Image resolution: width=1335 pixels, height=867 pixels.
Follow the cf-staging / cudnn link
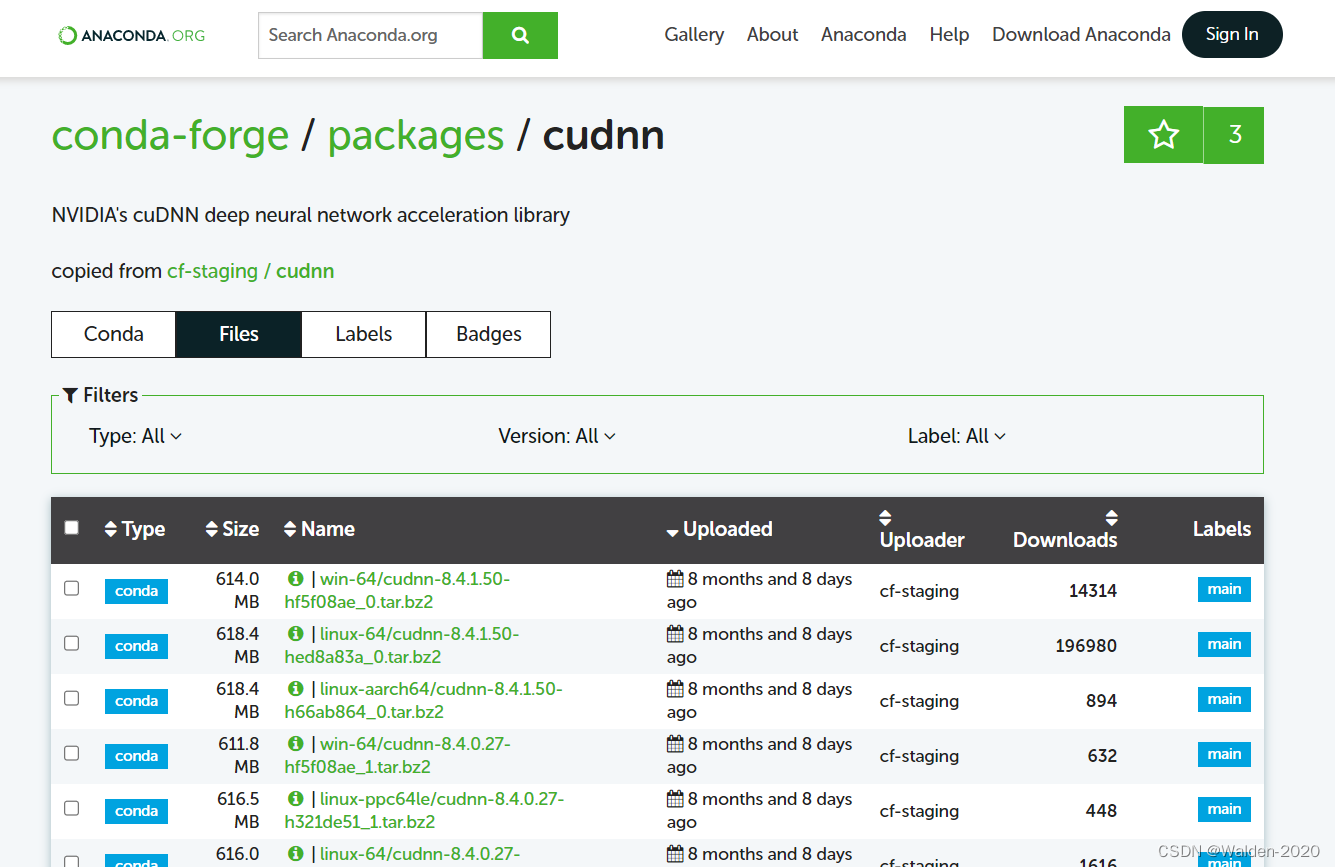click(251, 271)
